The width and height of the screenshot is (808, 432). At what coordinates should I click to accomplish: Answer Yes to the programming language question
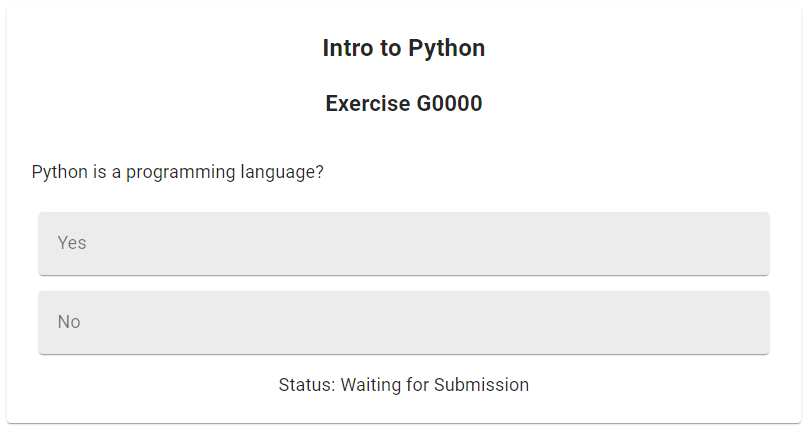(403, 243)
